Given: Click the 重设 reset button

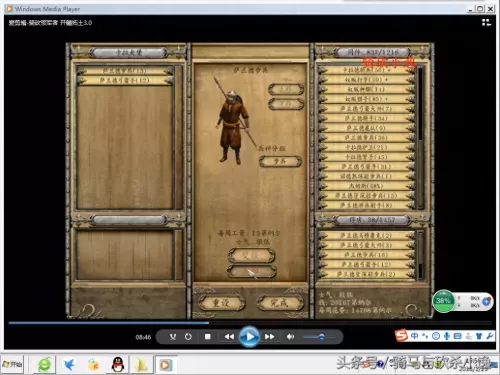Looking at the screenshot, I should (221, 303).
